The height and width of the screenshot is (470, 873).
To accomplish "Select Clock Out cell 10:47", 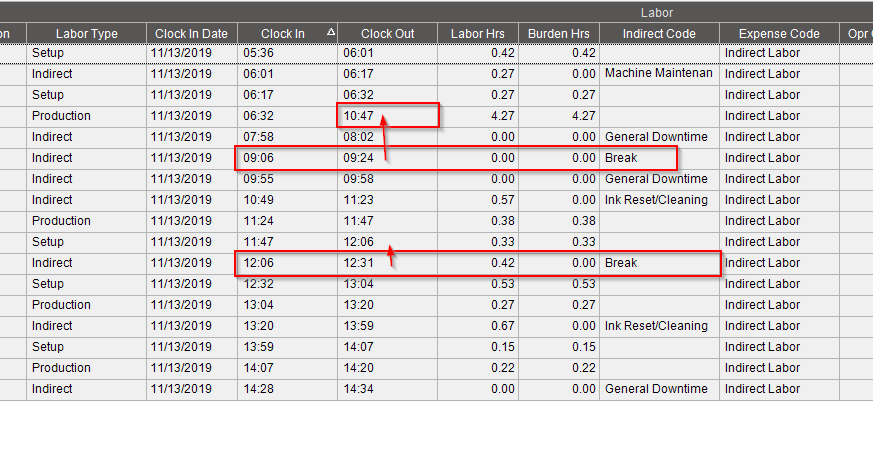I will [388, 116].
